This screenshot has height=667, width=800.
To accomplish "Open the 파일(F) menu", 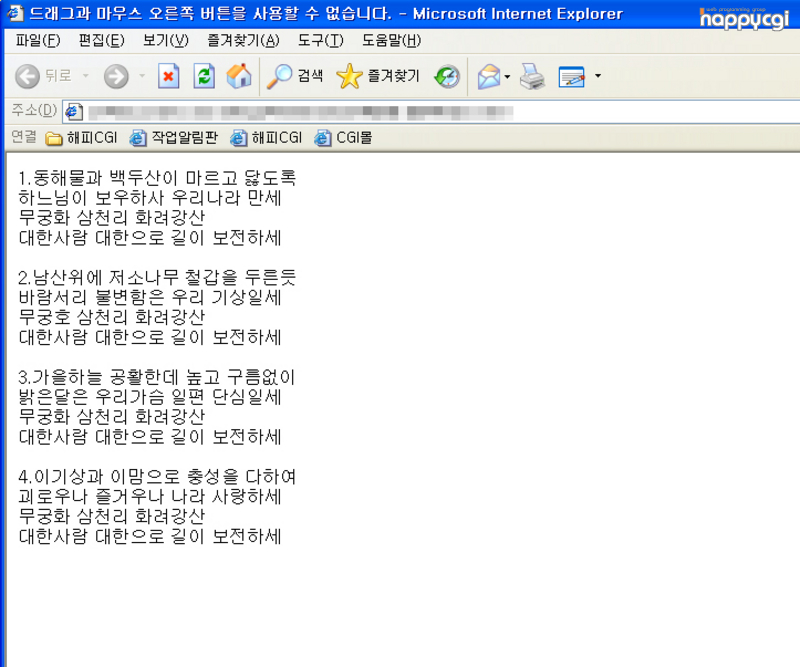I will [x=38, y=40].
